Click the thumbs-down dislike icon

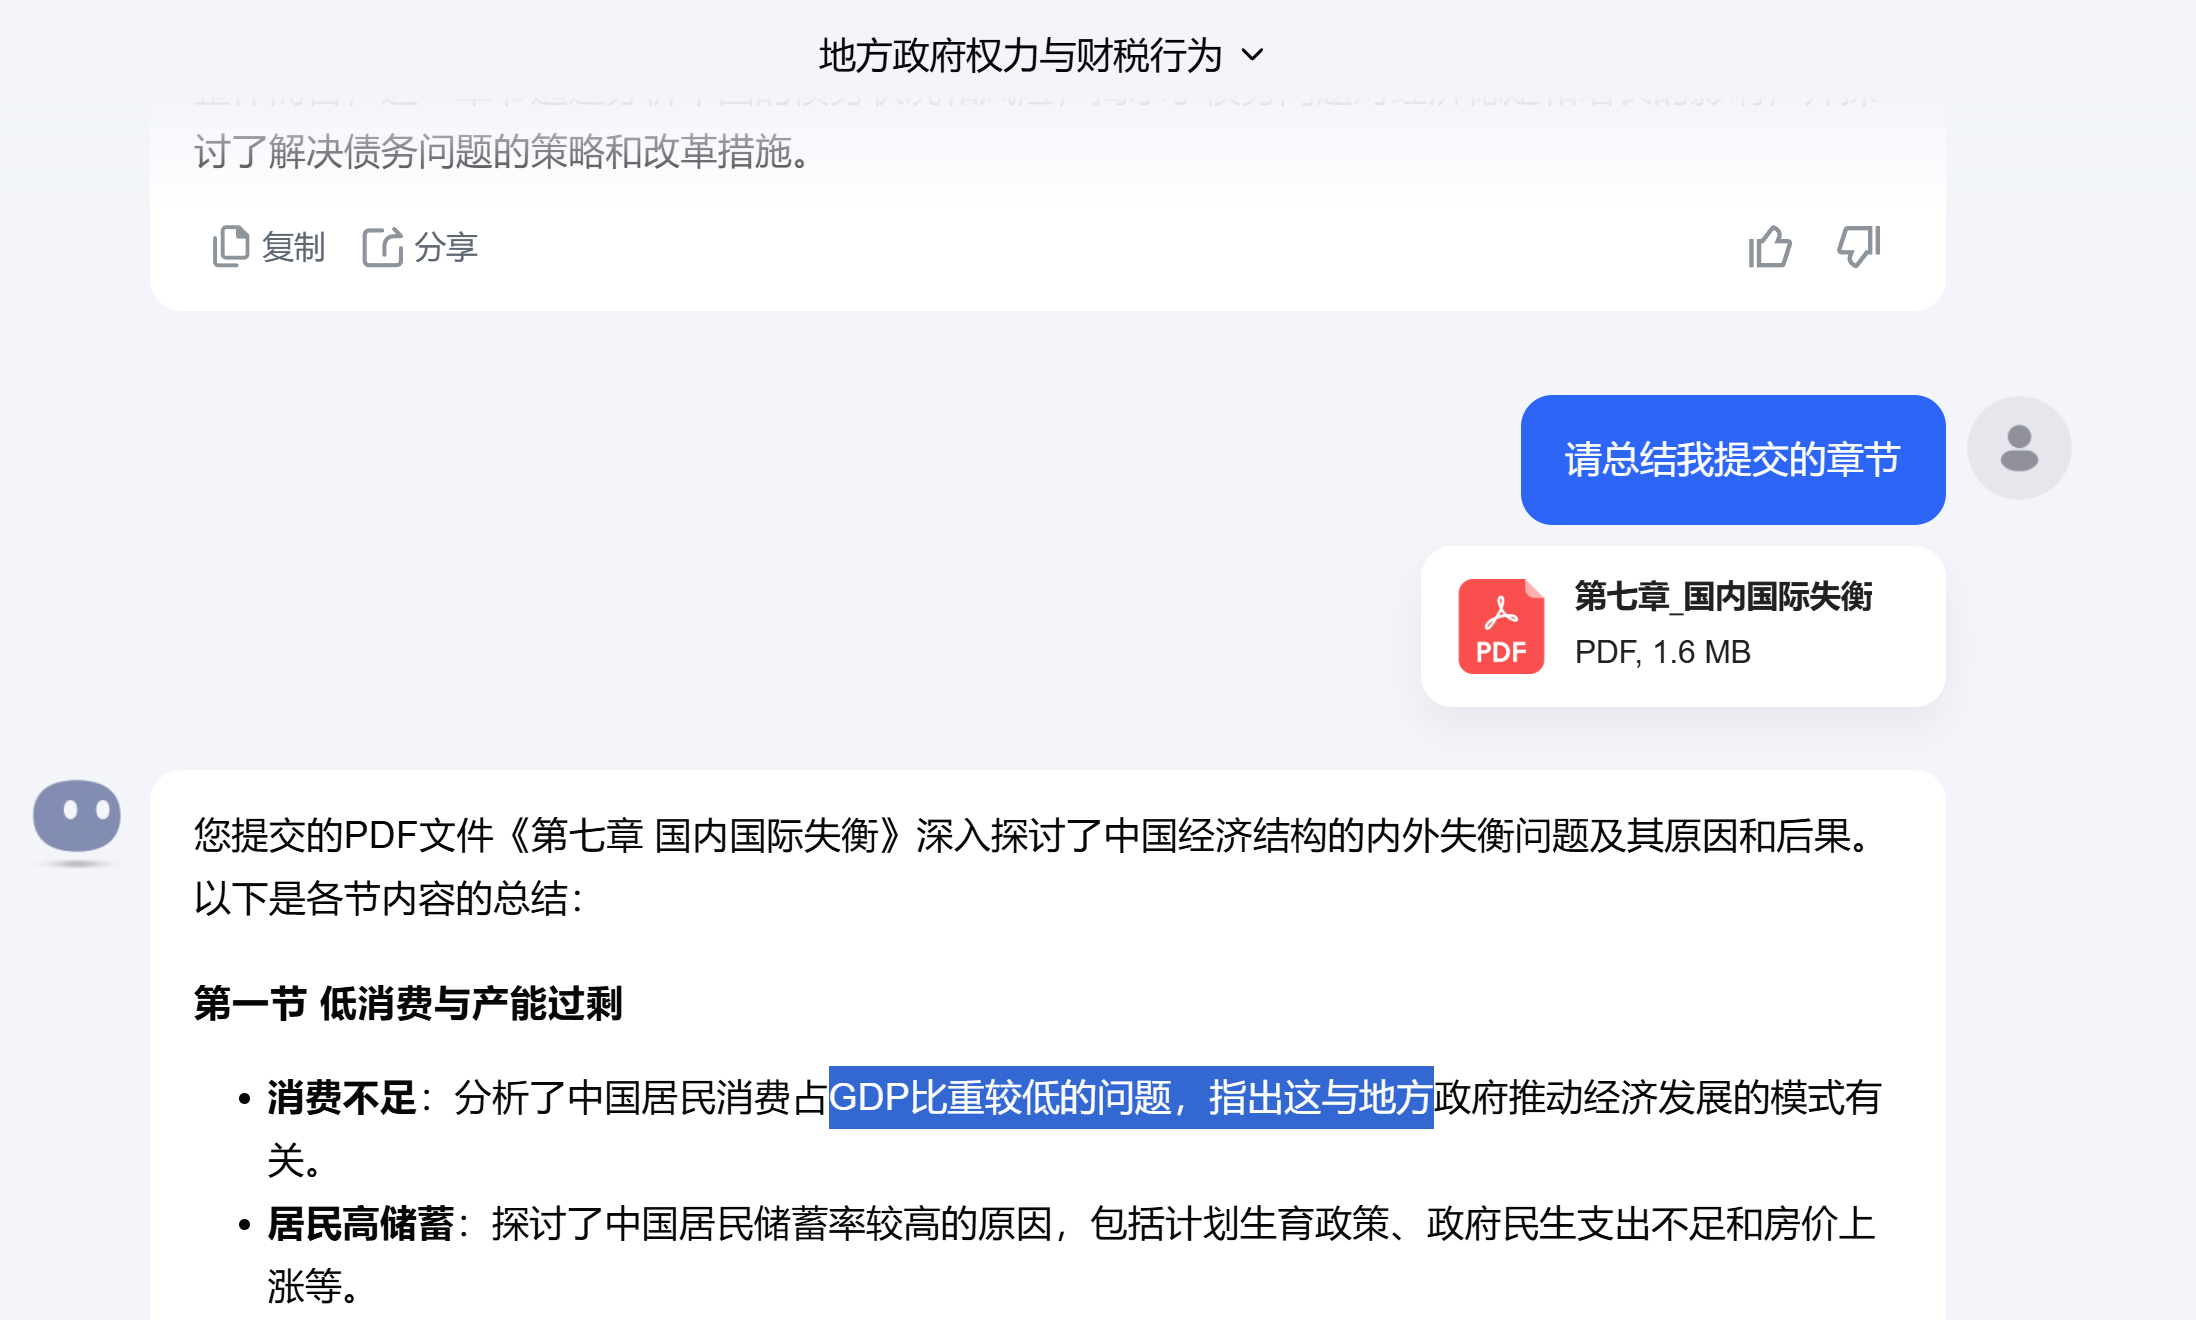(1859, 246)
